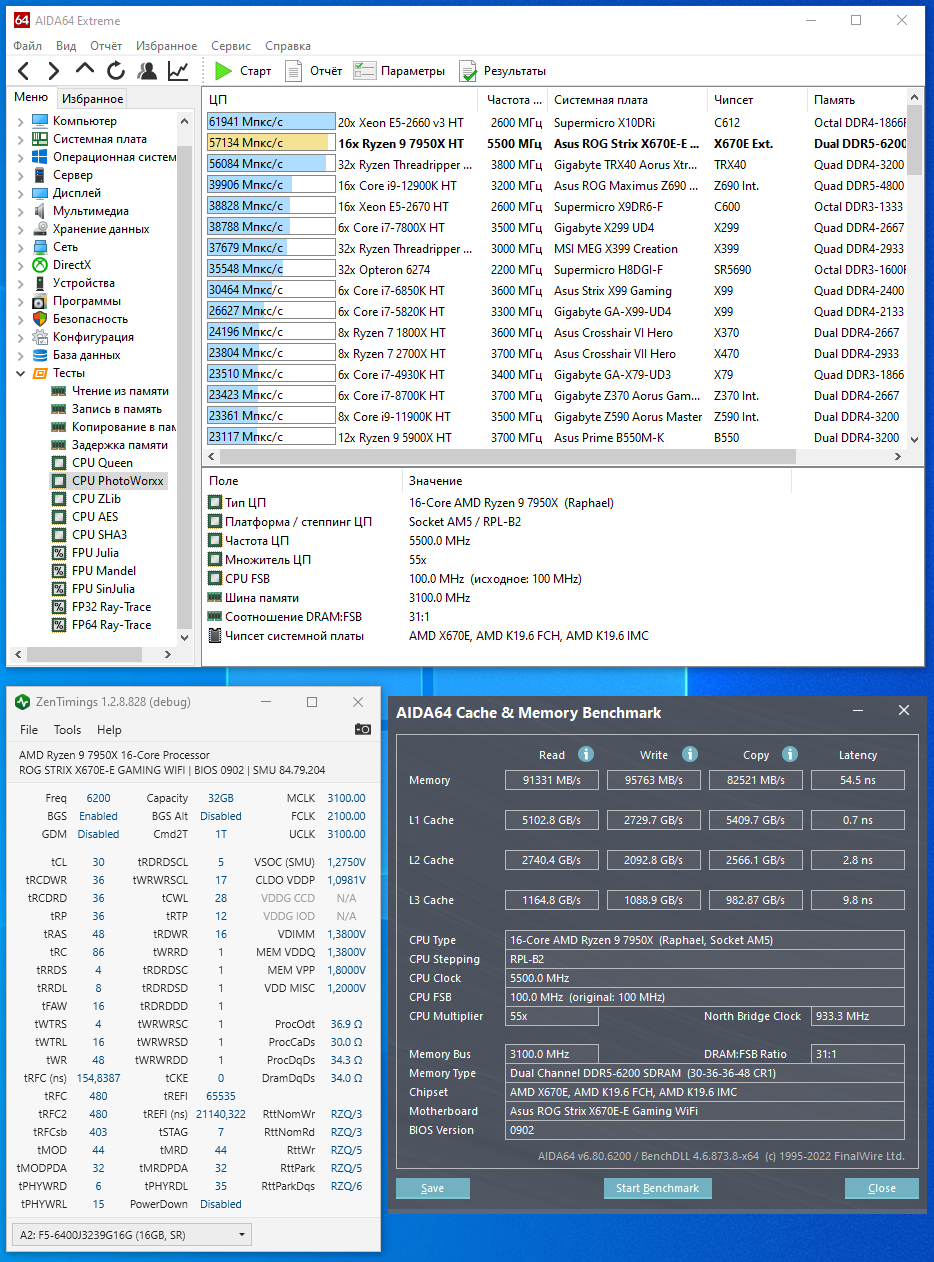The height and width of the screenshot is (1262, 934).
Task: Collapse the Тесты tree node
Action: (20, 373)
